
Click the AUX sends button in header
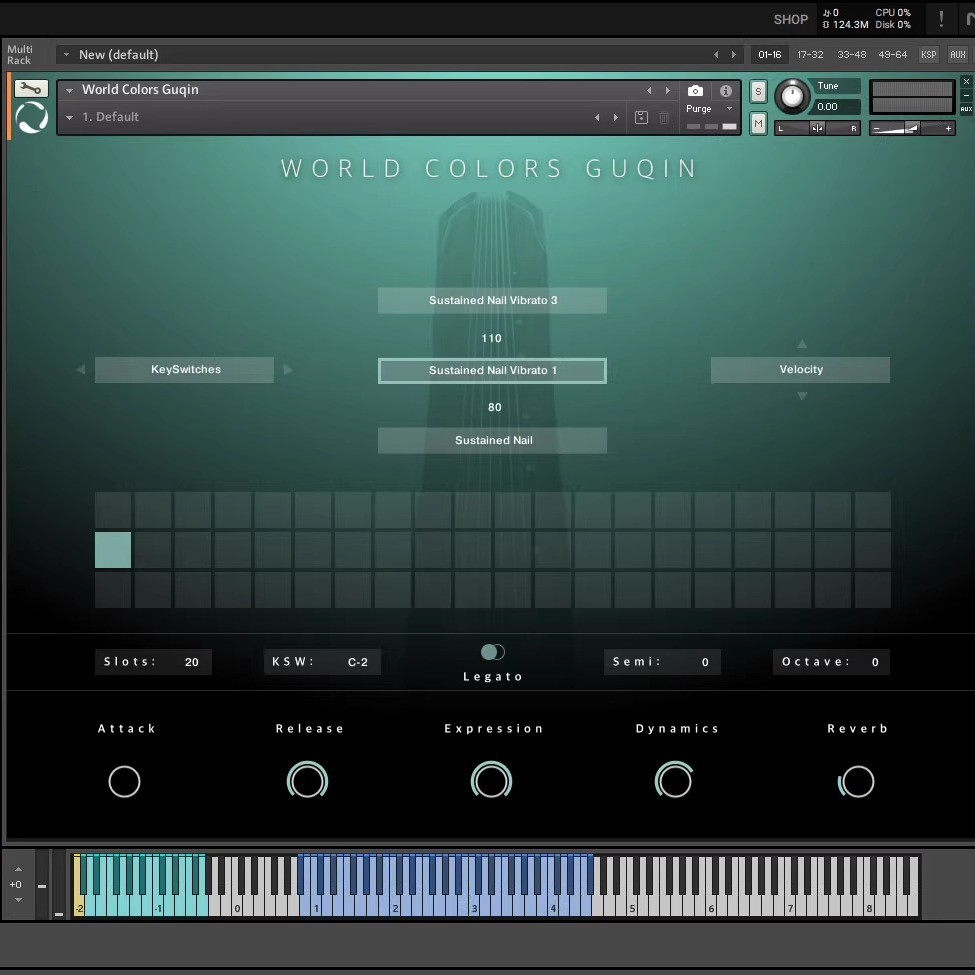pyautogui.click(x=957, y=55)
